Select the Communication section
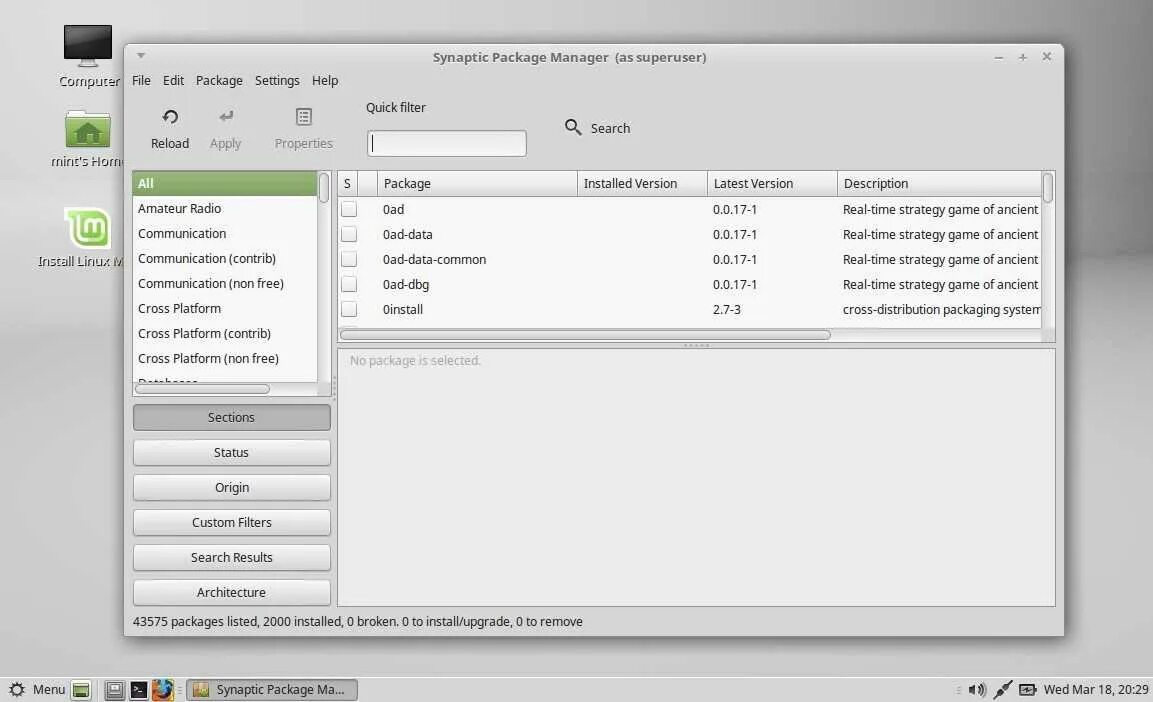This screenshot has height=702, width=1153. [x=225, y=234]
